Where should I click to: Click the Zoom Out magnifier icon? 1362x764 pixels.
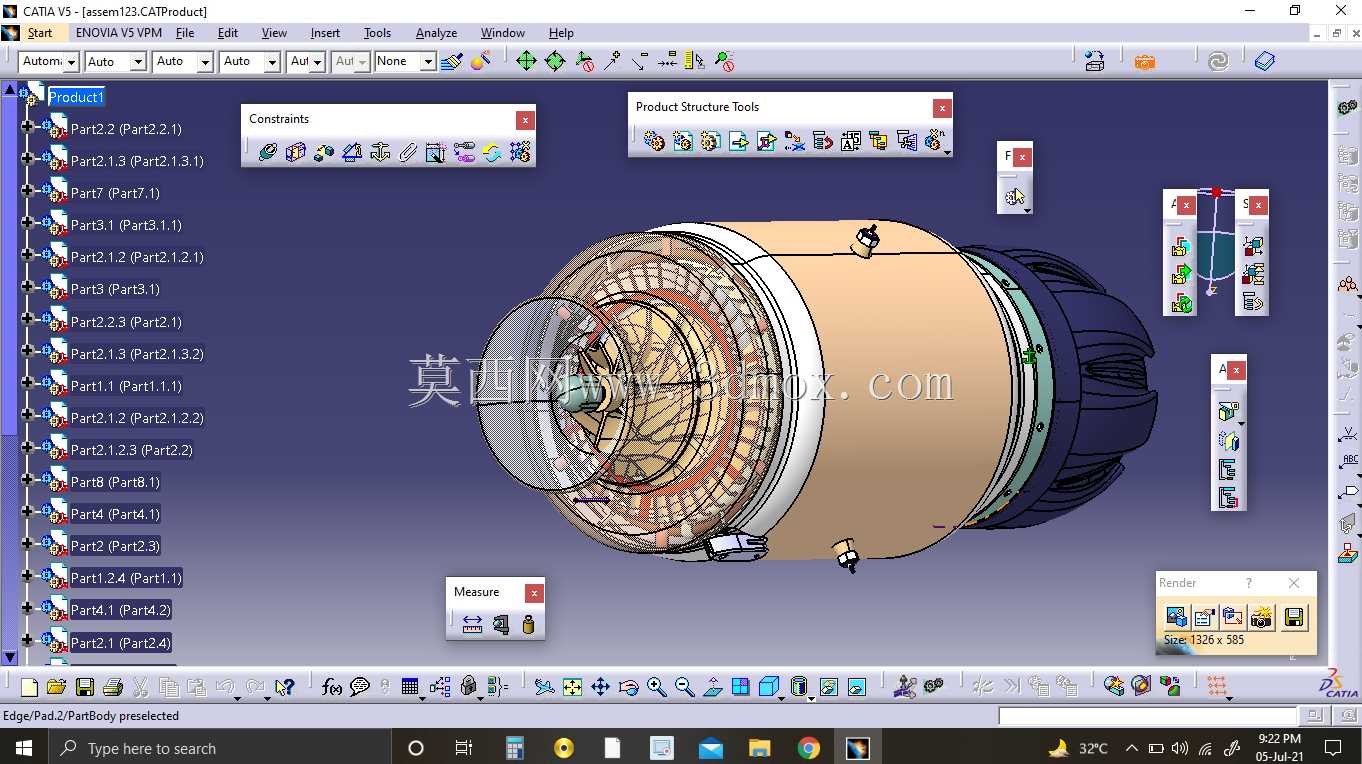coord(684,687)
